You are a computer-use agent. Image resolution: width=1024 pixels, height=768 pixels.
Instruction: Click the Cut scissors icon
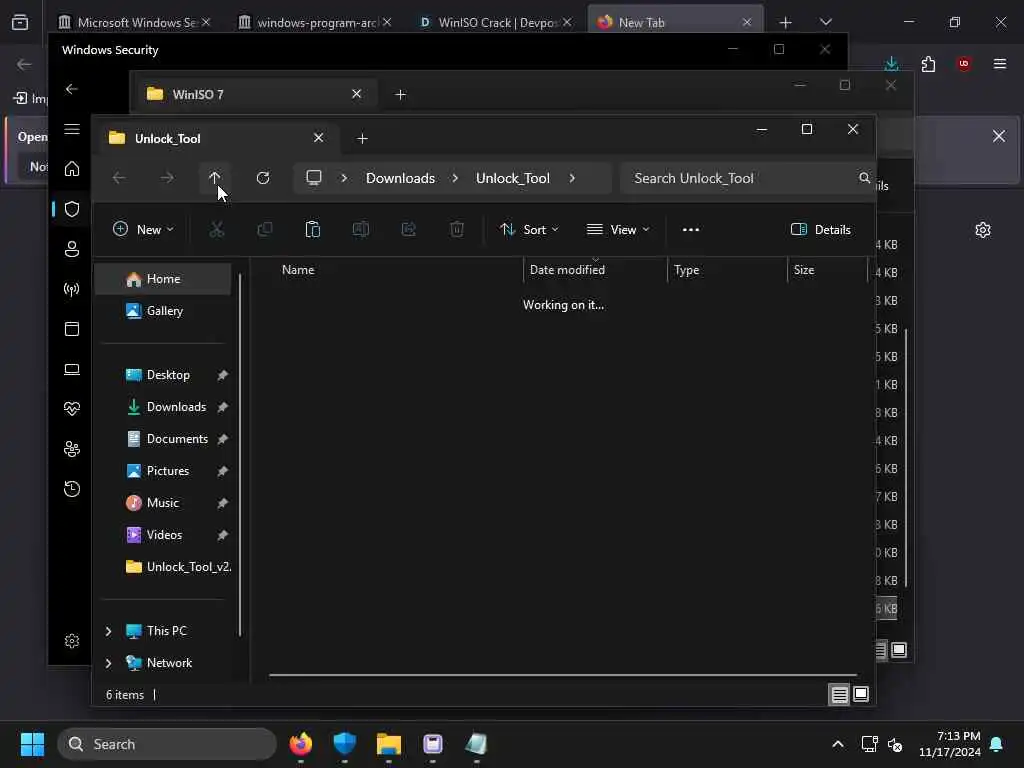(x=216, y=229)
